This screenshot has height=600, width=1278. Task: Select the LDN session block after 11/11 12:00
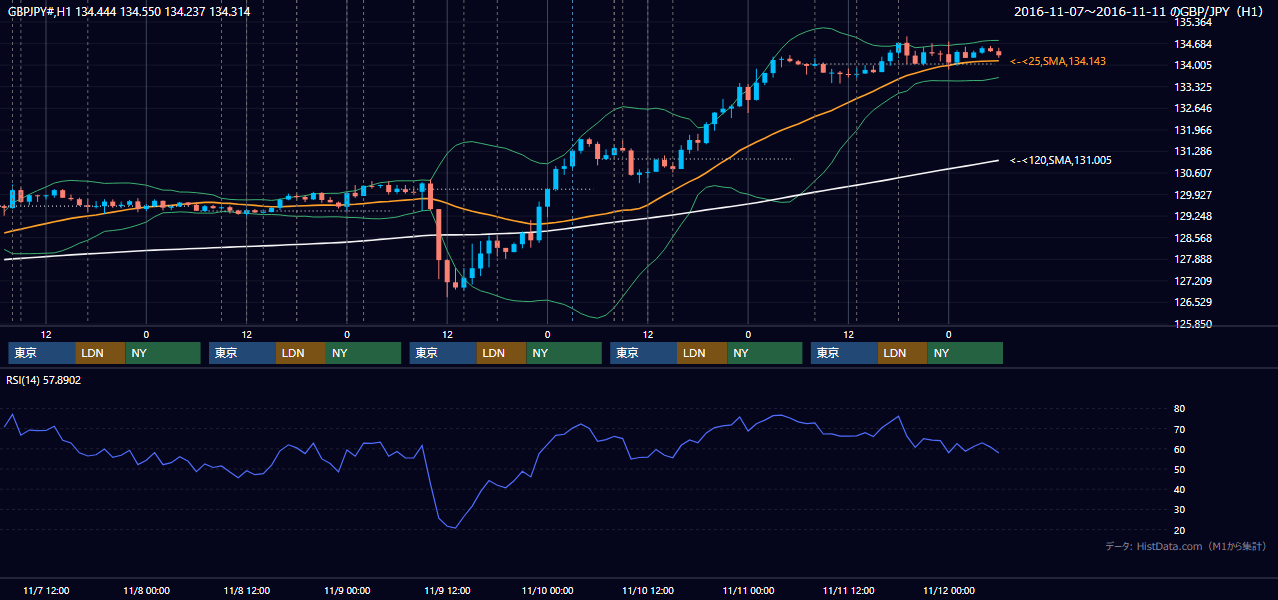tap(902, 353)
